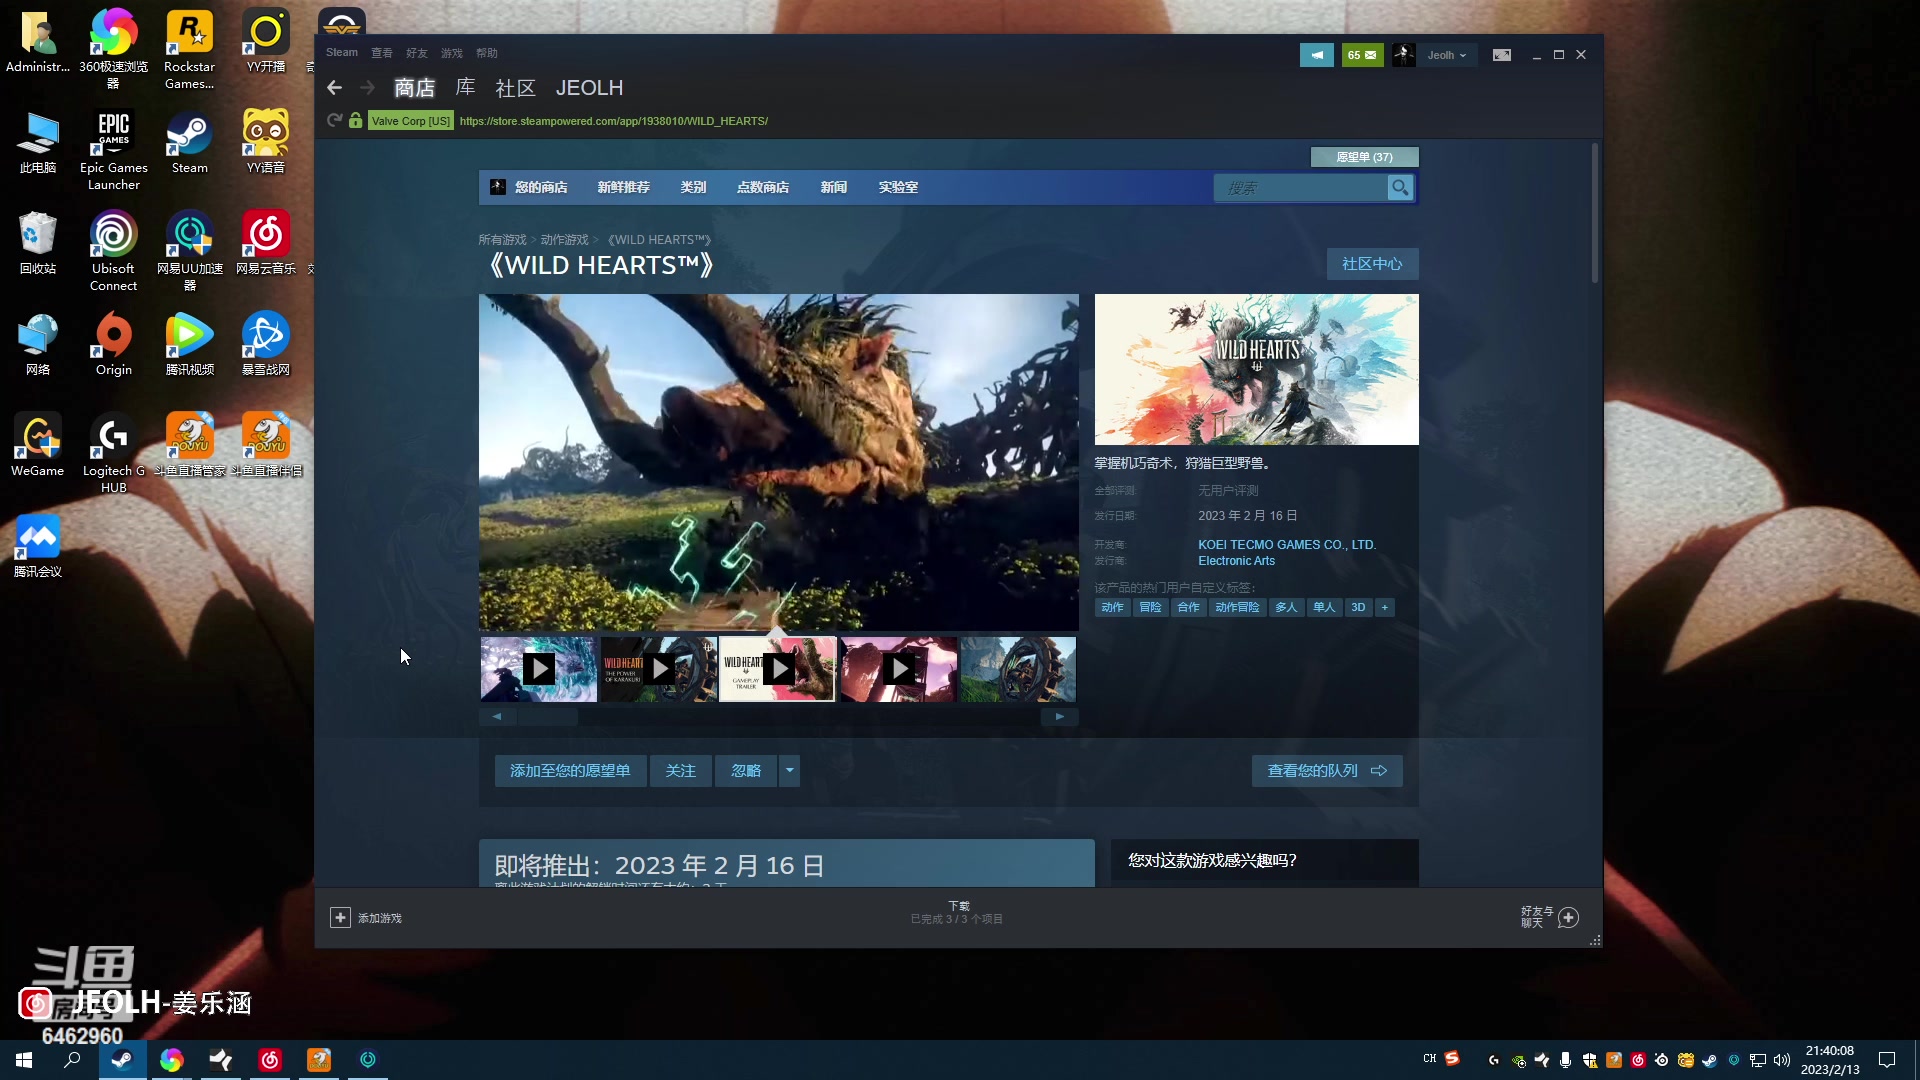
Task: Toggle the 关注 follow button
Action: pyautogui.click(x=680, y=770)
